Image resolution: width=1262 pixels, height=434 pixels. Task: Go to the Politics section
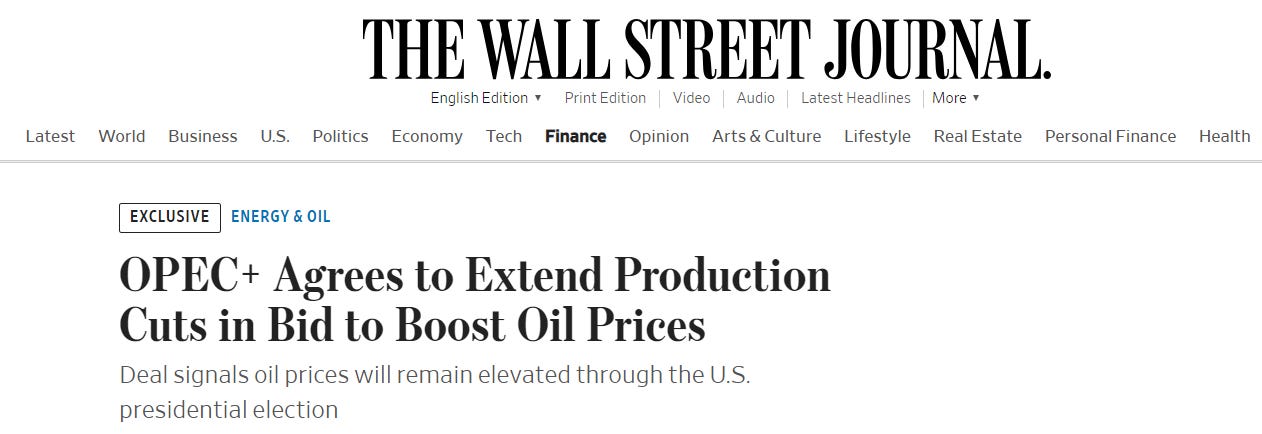[x=340, y=136]
